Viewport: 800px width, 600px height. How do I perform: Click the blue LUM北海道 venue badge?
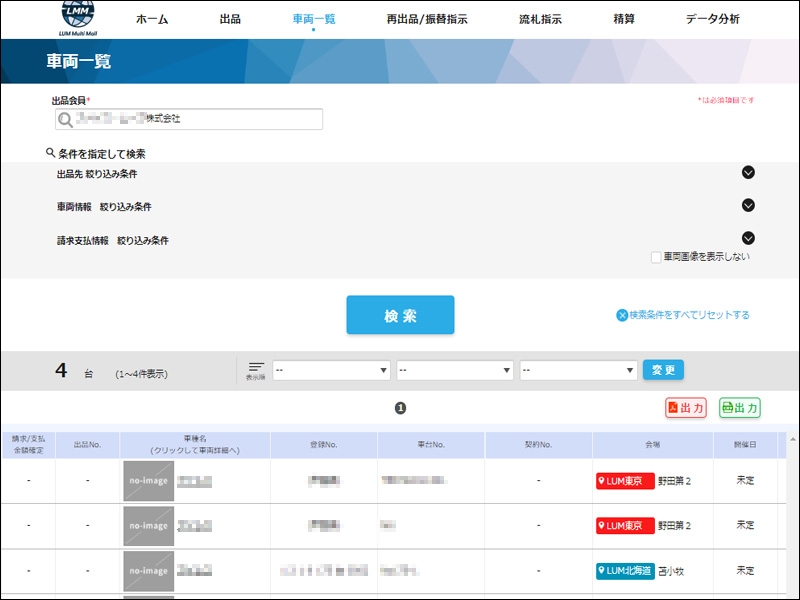tap(625, 570)
